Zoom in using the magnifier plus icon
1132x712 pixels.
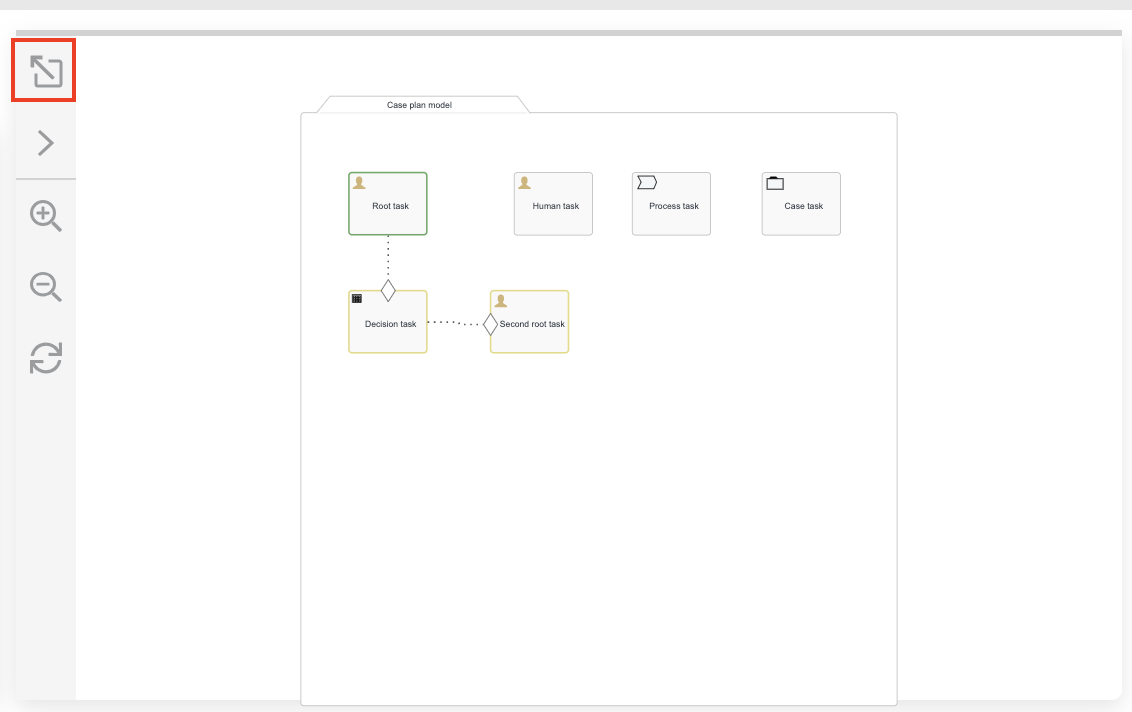pyautogui.click(x=44, y=216)
